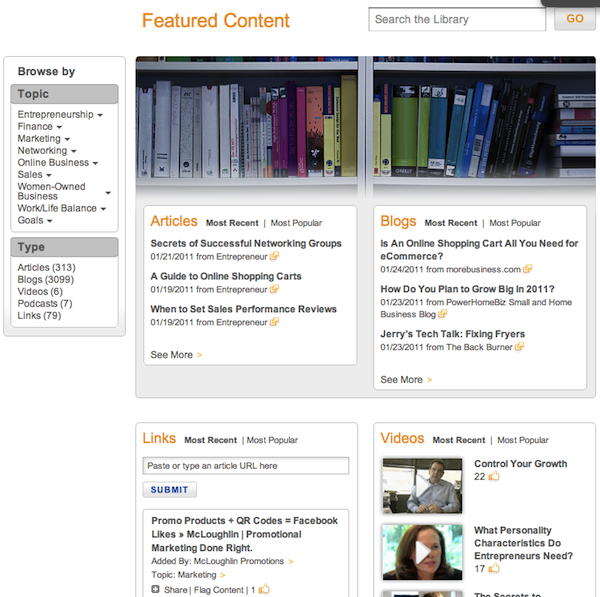Click external link icon after Secrets of Successful Networking Groups source
The image size is (600, 597).
(x=274, y=256)
